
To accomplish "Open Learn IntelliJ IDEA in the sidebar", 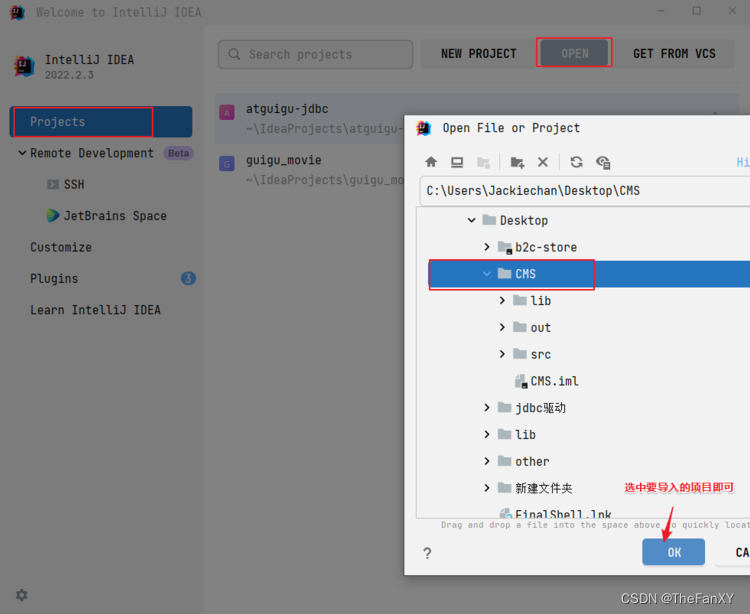I will [x=95, y=310].
